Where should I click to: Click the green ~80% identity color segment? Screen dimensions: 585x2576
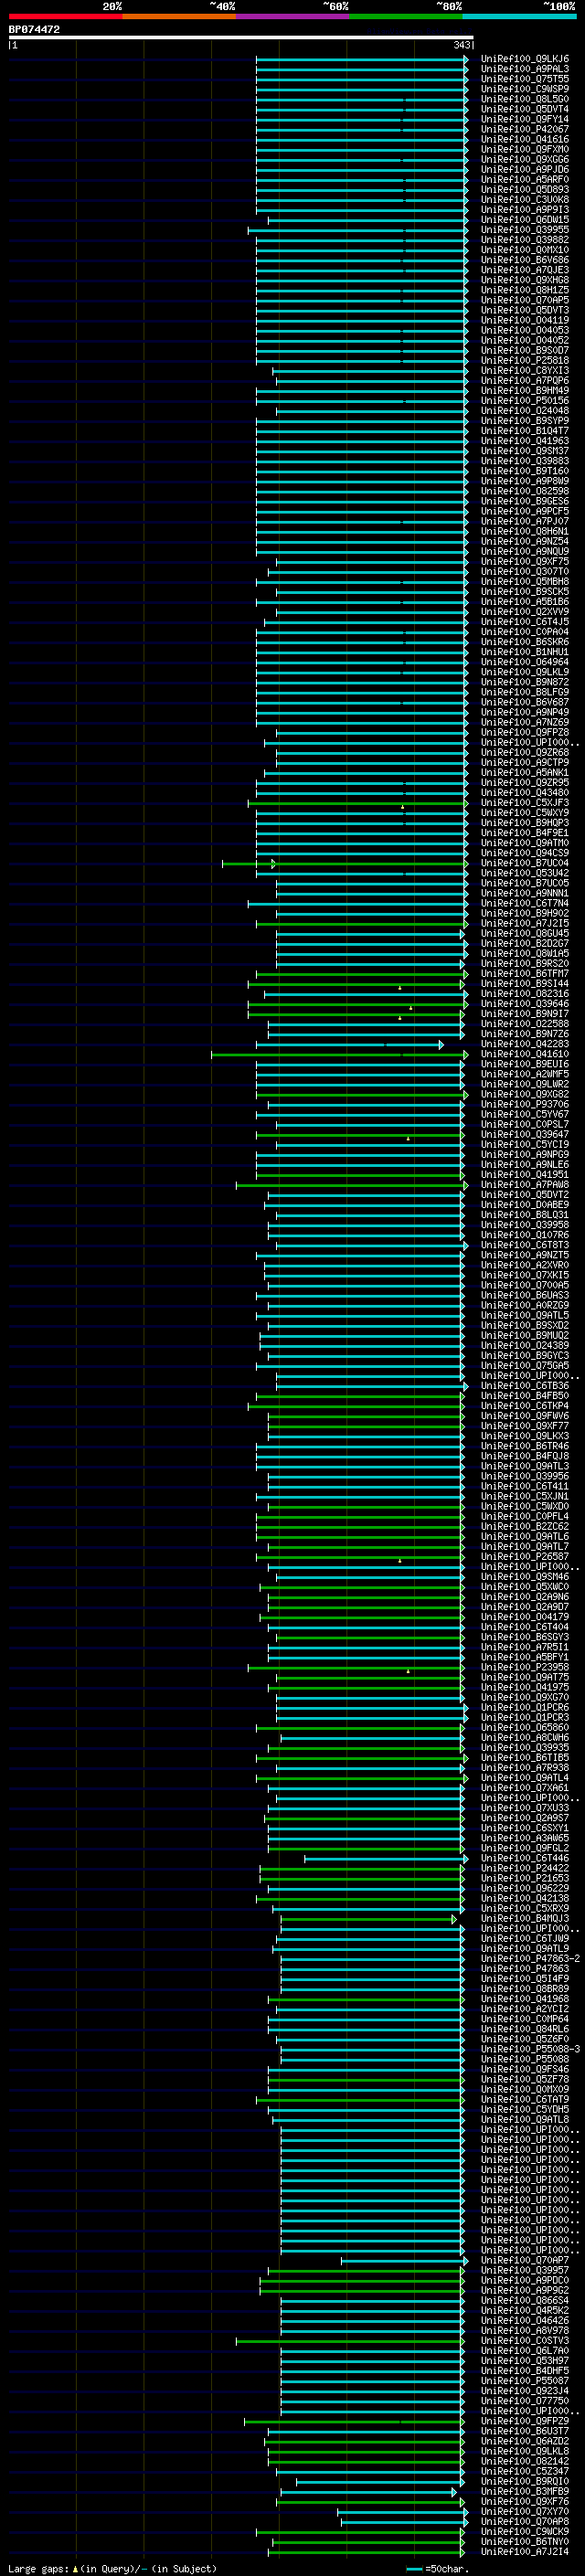coord(406,16)
